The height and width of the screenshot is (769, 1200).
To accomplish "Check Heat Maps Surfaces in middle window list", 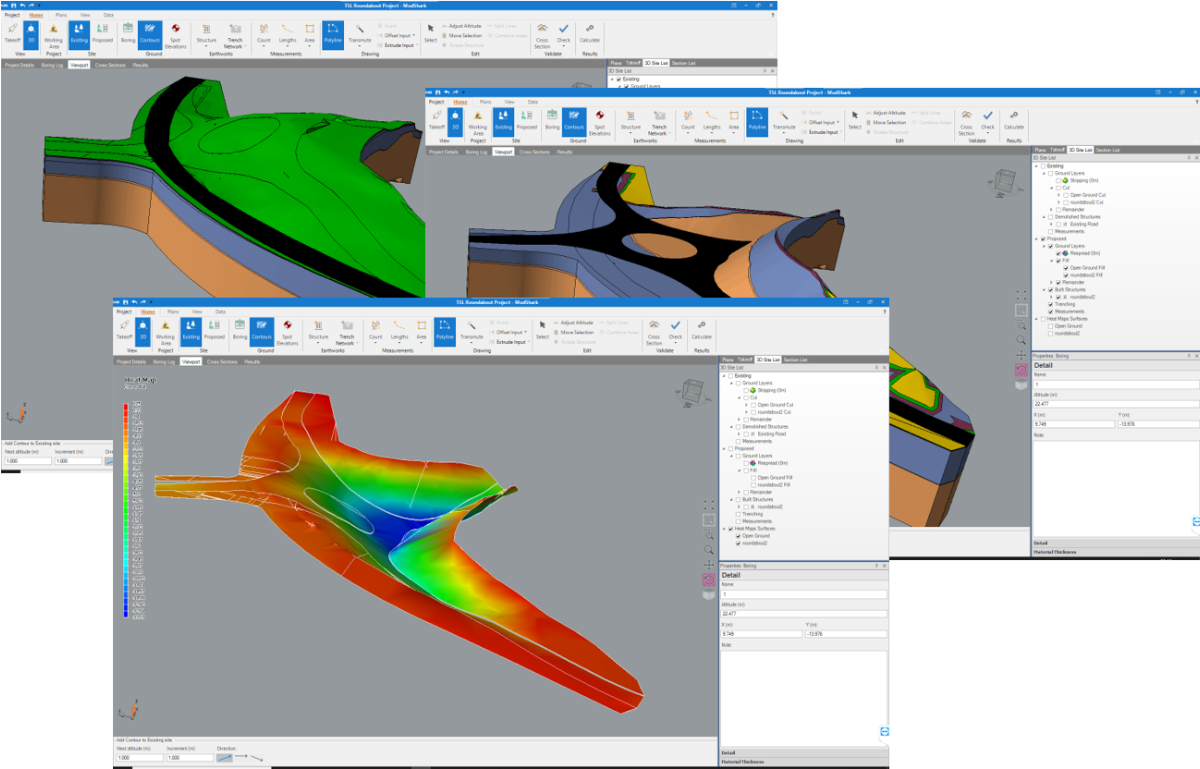I will (1044, 318).
